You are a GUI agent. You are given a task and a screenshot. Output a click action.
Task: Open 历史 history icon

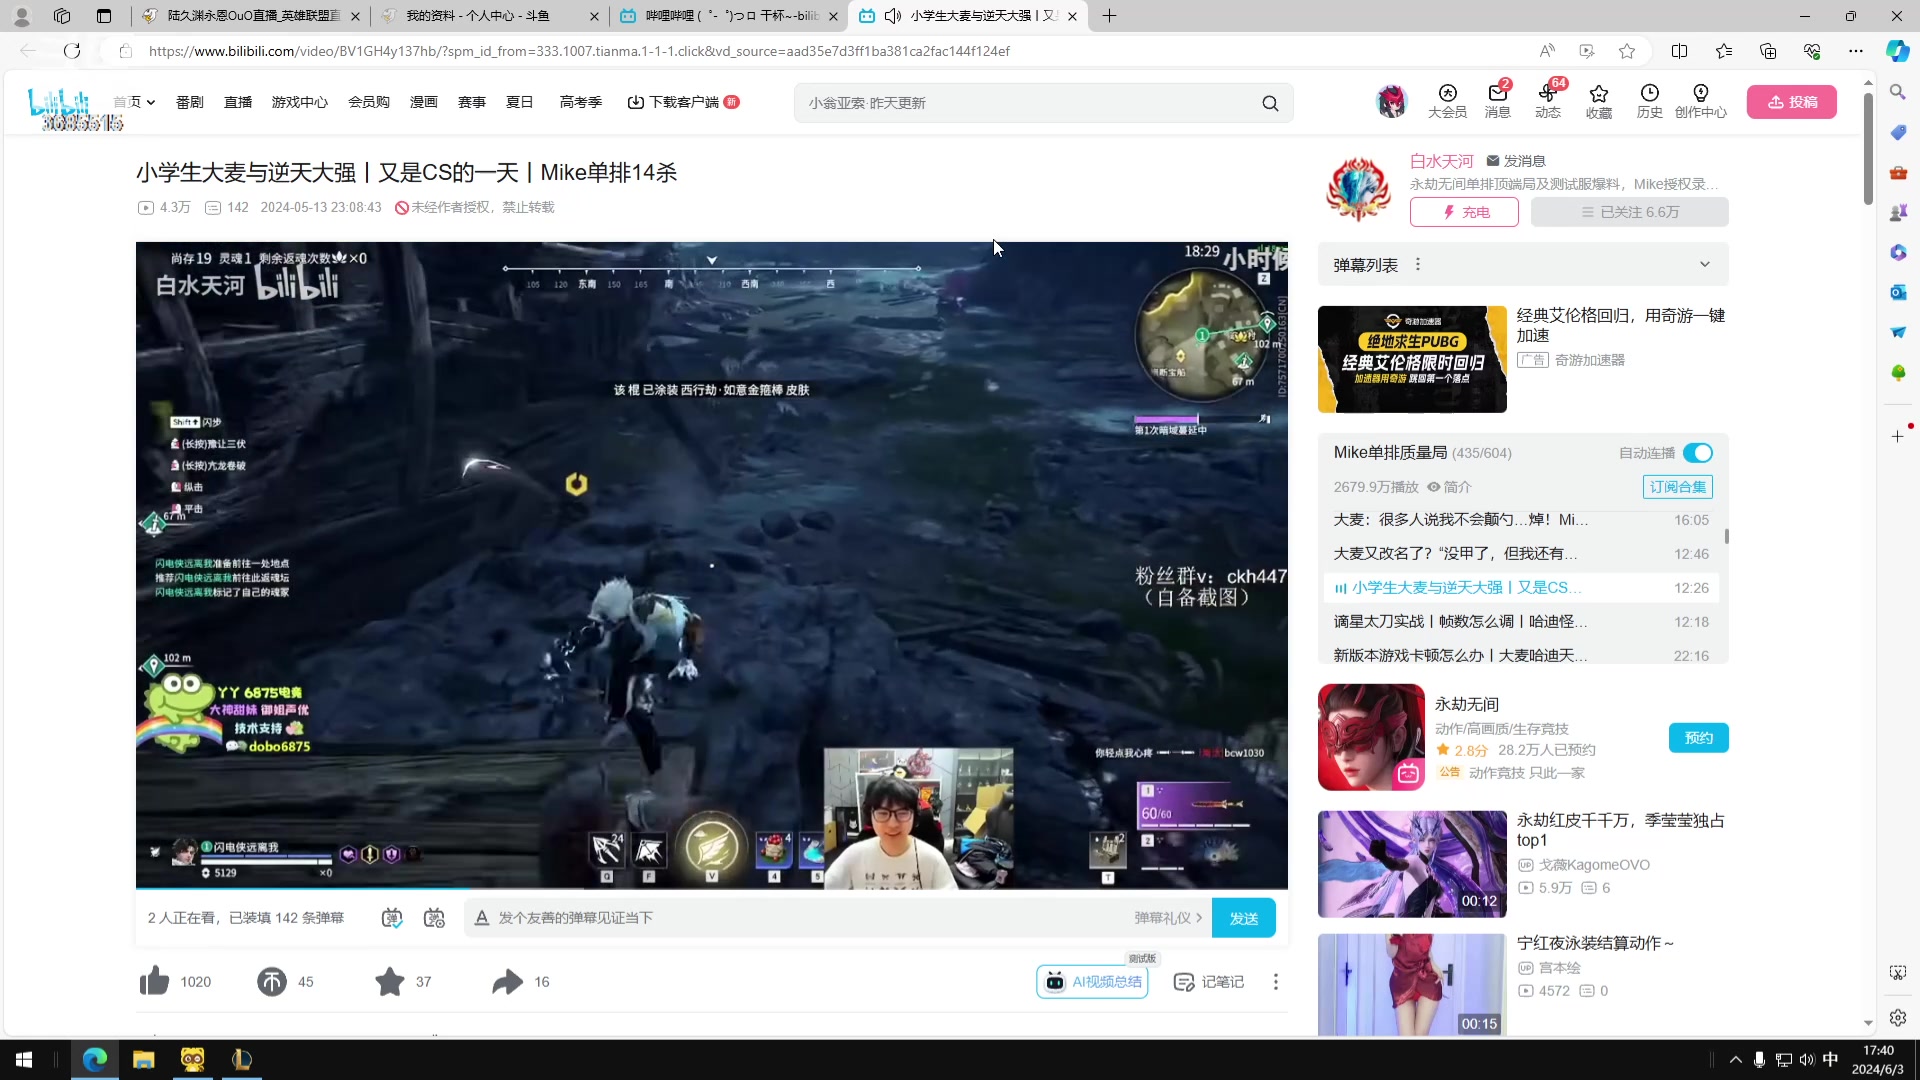[x=1650, y=101]
